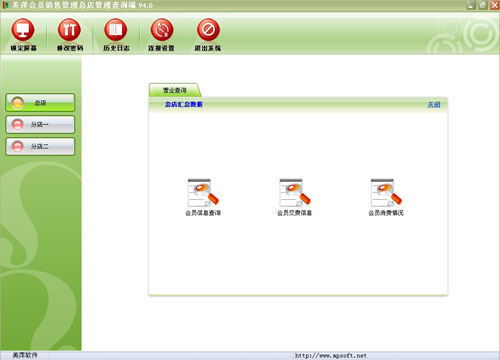Click the 总店汇总数据 summary data link

[x=184, y=104]
